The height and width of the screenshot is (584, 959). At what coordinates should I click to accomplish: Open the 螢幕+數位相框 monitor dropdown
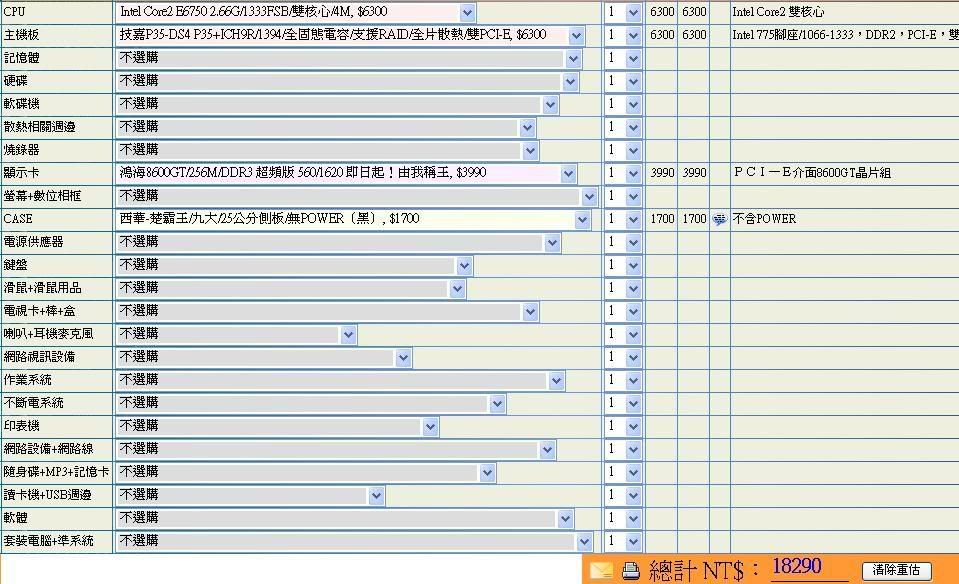[356, 196]
